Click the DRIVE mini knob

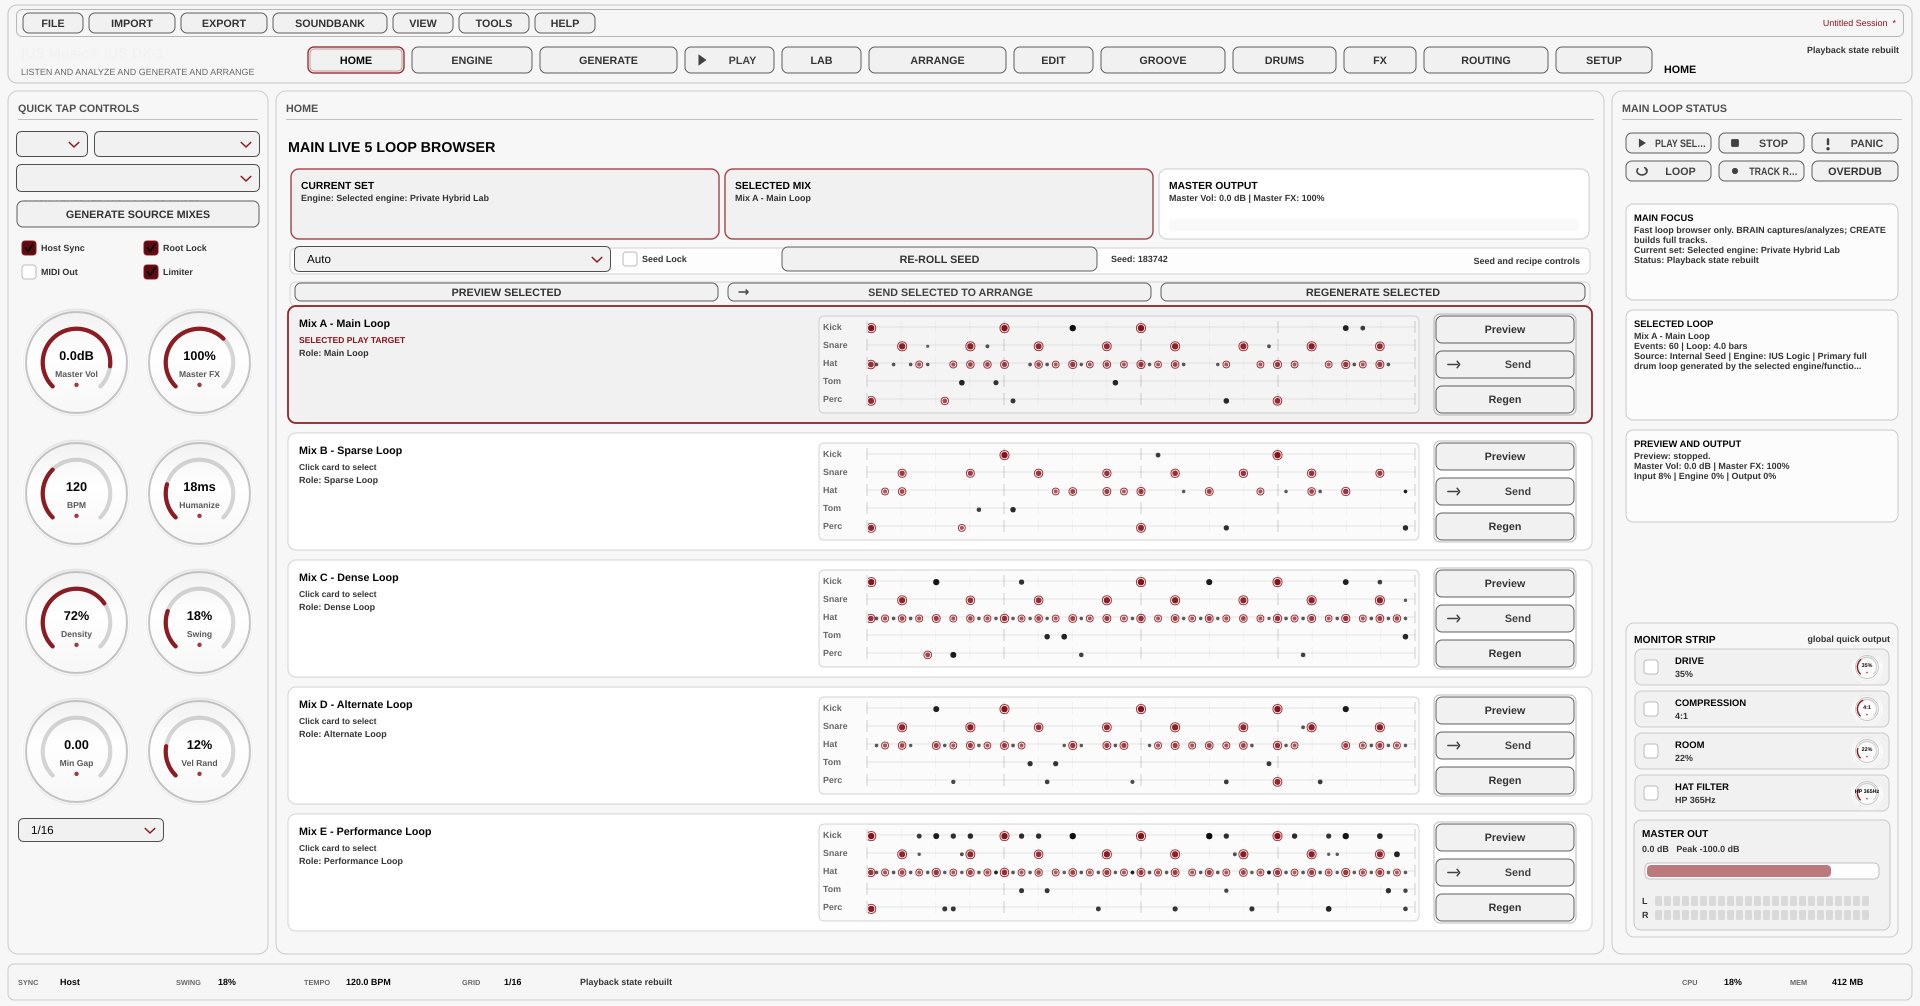[x=1866, y=667]
